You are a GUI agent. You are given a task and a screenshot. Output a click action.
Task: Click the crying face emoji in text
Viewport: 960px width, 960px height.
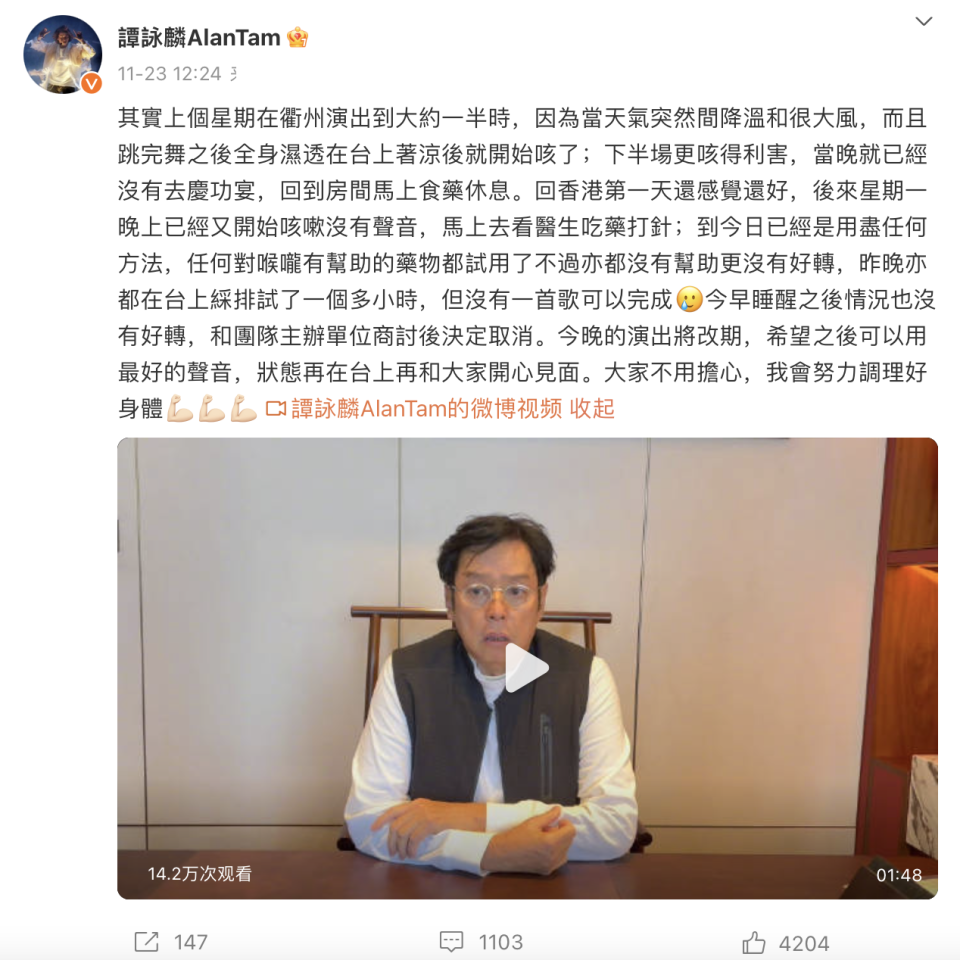689,299
